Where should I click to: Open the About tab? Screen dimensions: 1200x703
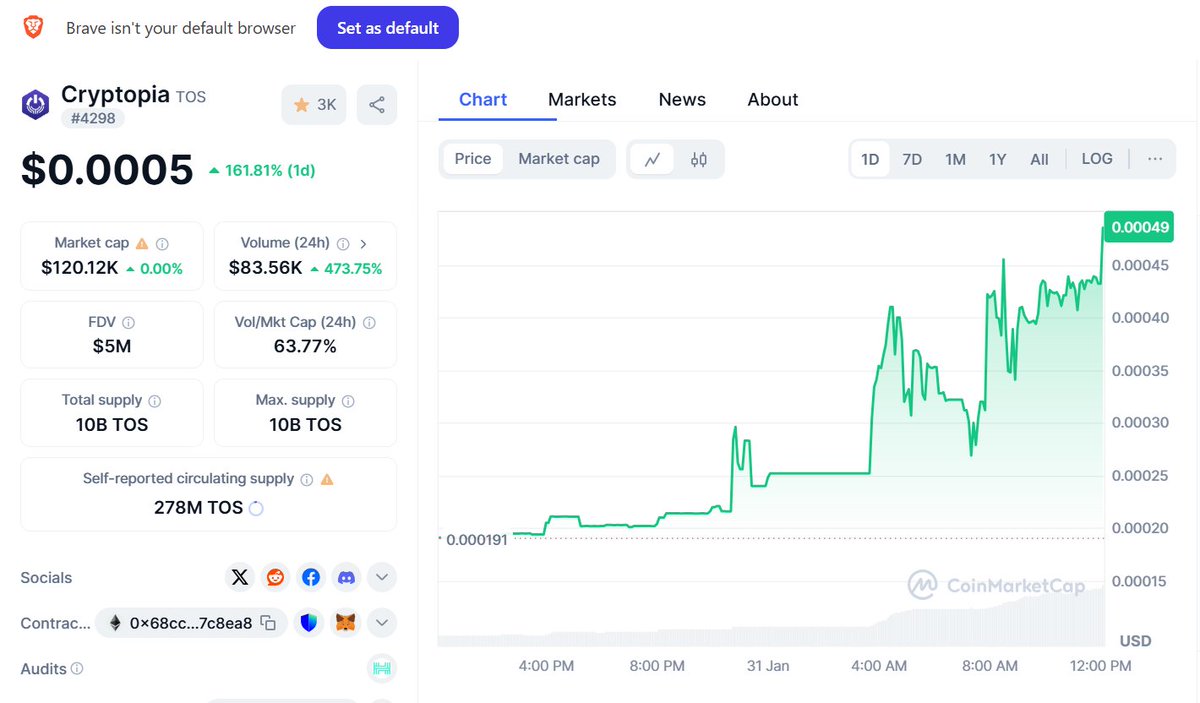(x=773, y=100)
